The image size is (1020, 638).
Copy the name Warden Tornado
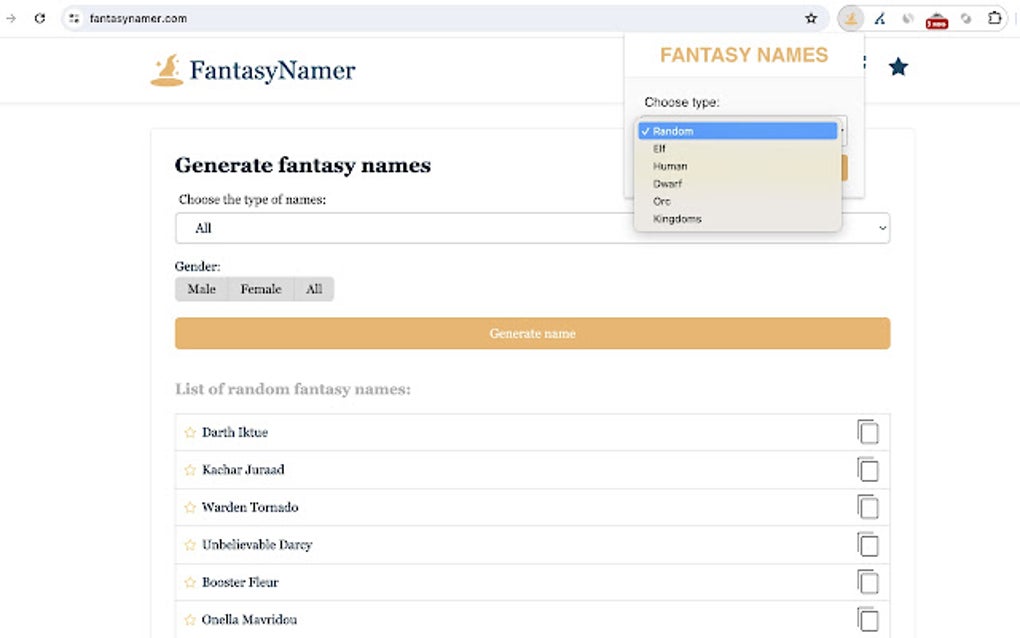pos(868,506)
